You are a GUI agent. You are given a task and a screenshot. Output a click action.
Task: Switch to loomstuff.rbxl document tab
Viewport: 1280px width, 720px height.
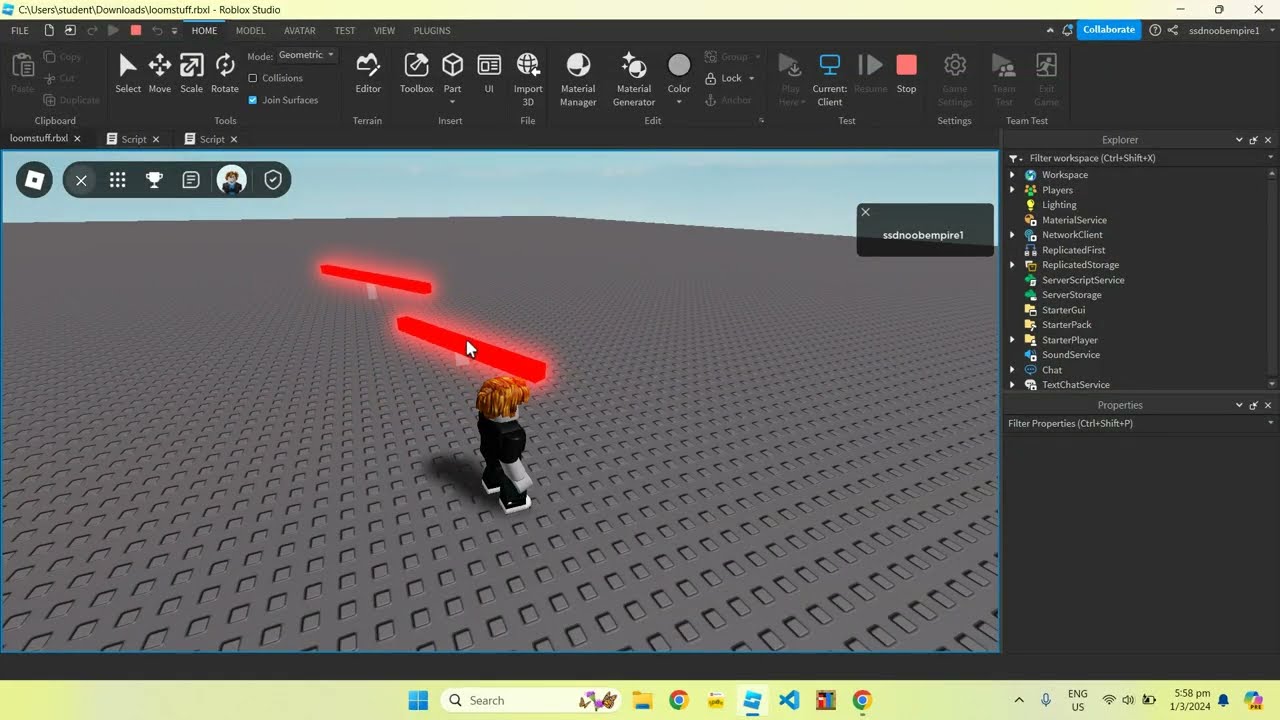click(x=40, y=139)
